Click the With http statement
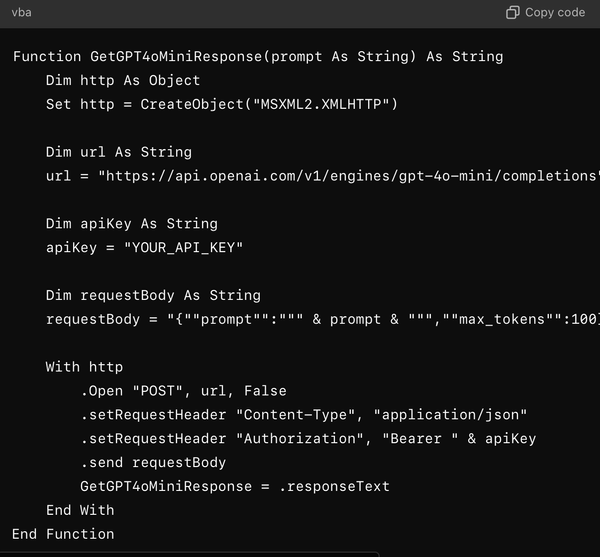Viewport: 600px width, 557px height. click(84, 367)
